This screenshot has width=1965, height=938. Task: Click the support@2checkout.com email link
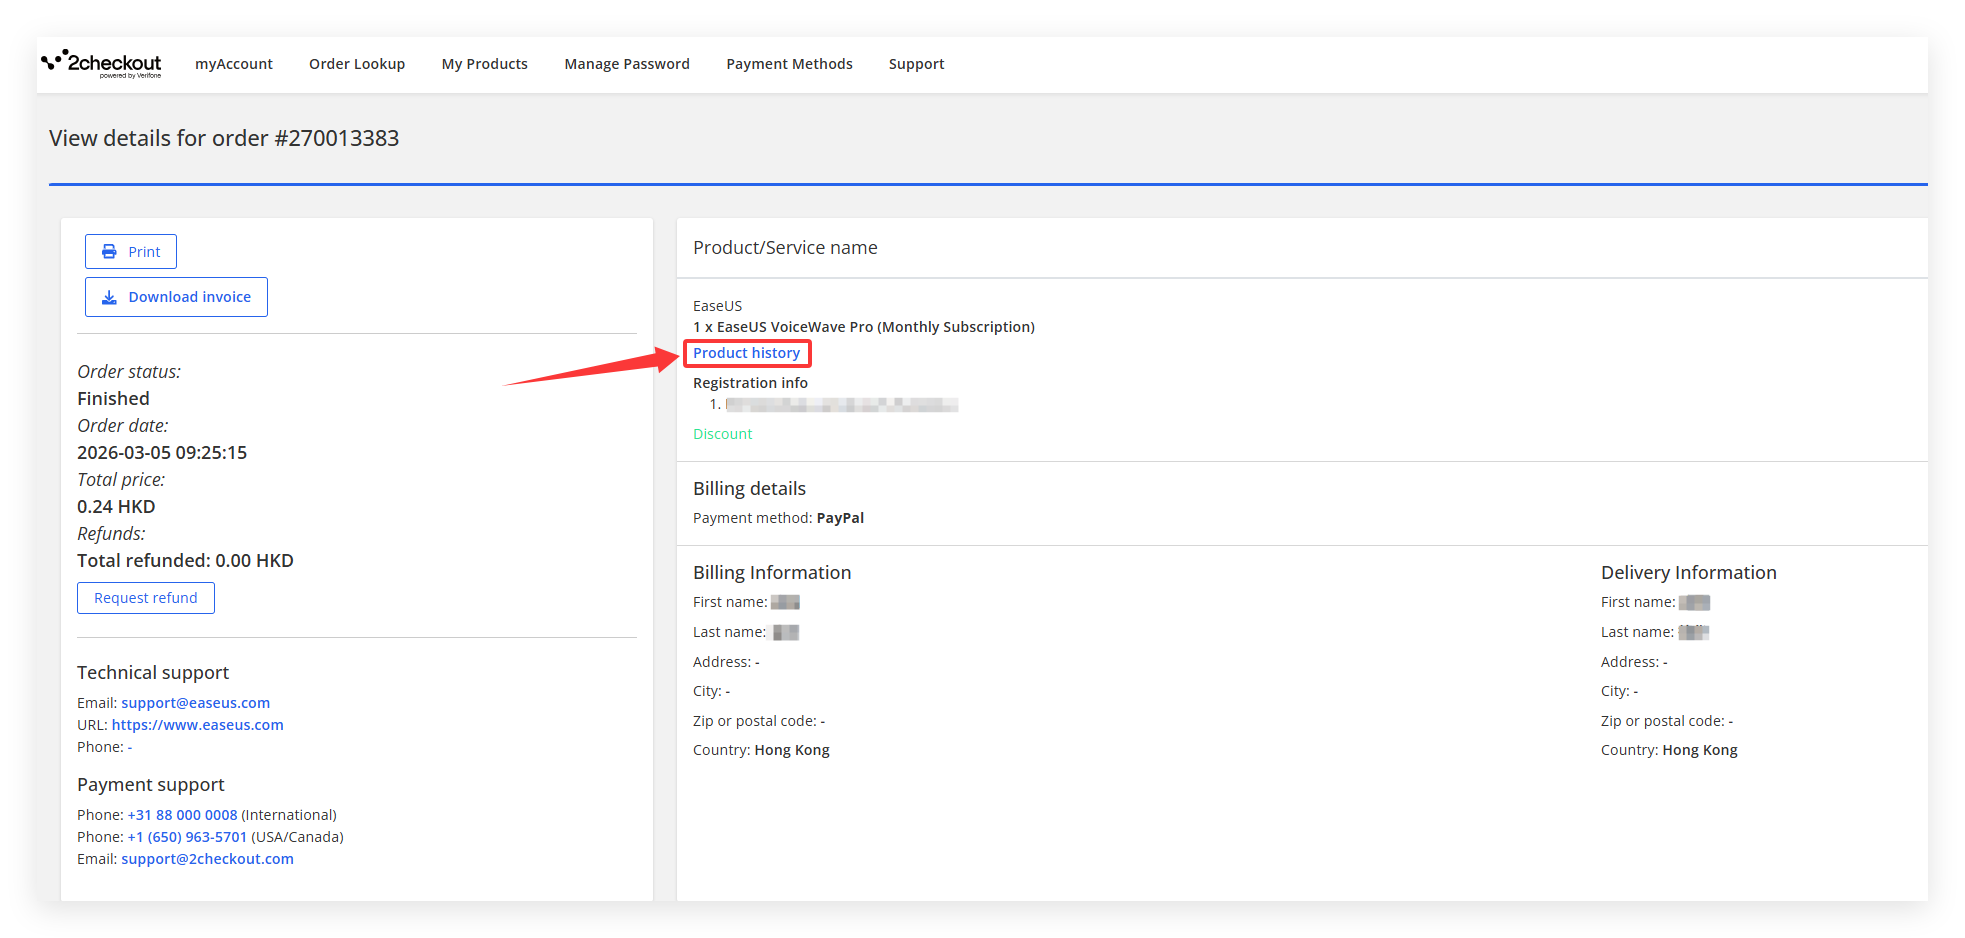[207, 859]
